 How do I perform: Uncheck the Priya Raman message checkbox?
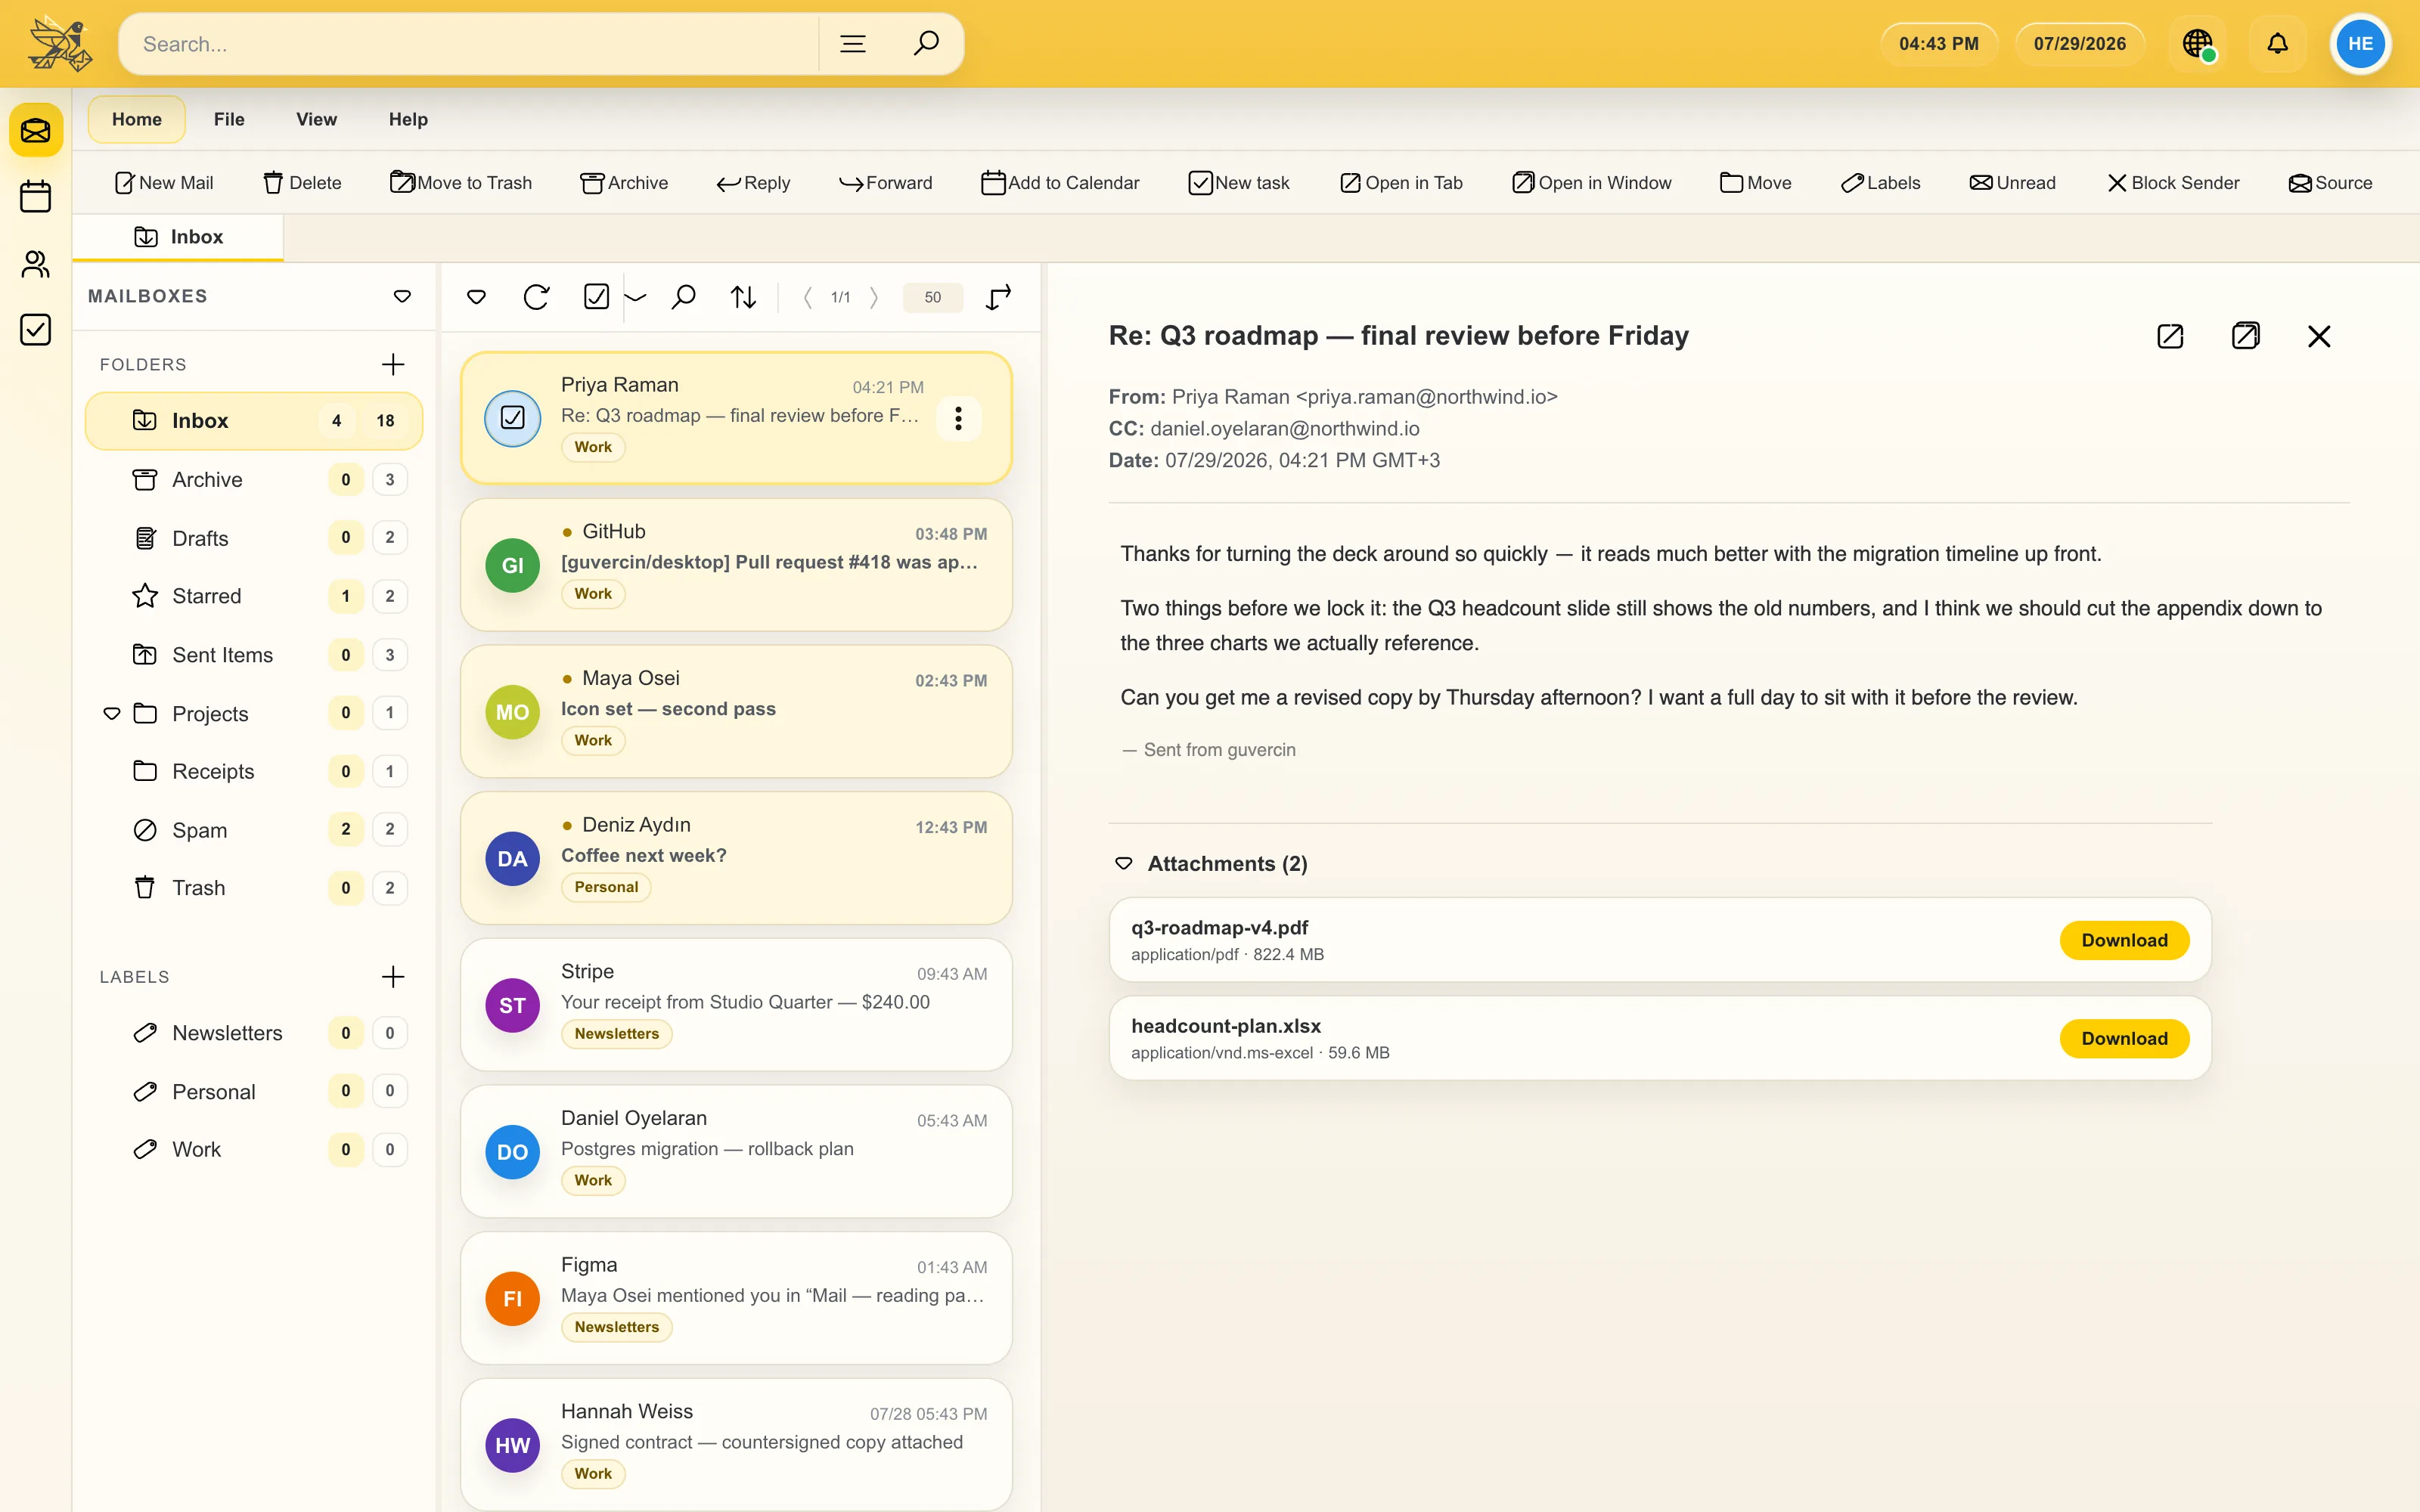513,418
